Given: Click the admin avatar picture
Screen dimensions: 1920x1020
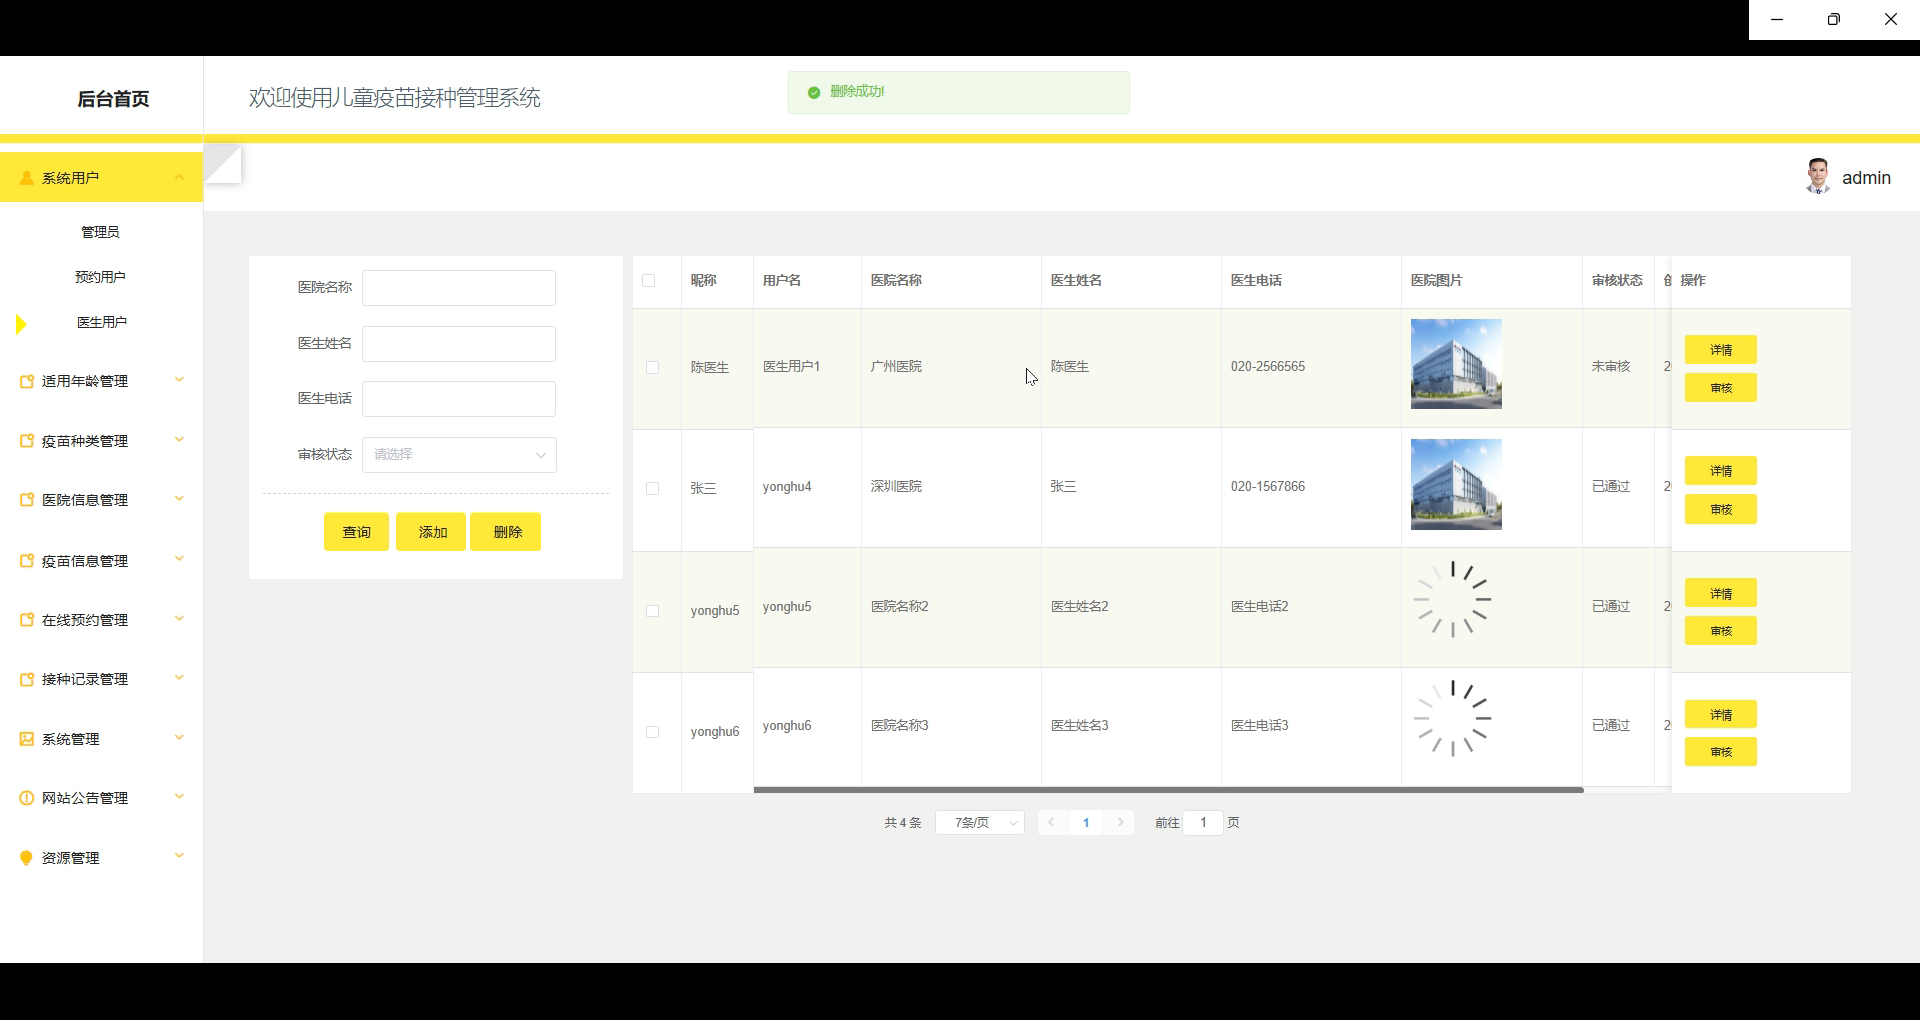Looking at the screenshot, I should 1818,176.
